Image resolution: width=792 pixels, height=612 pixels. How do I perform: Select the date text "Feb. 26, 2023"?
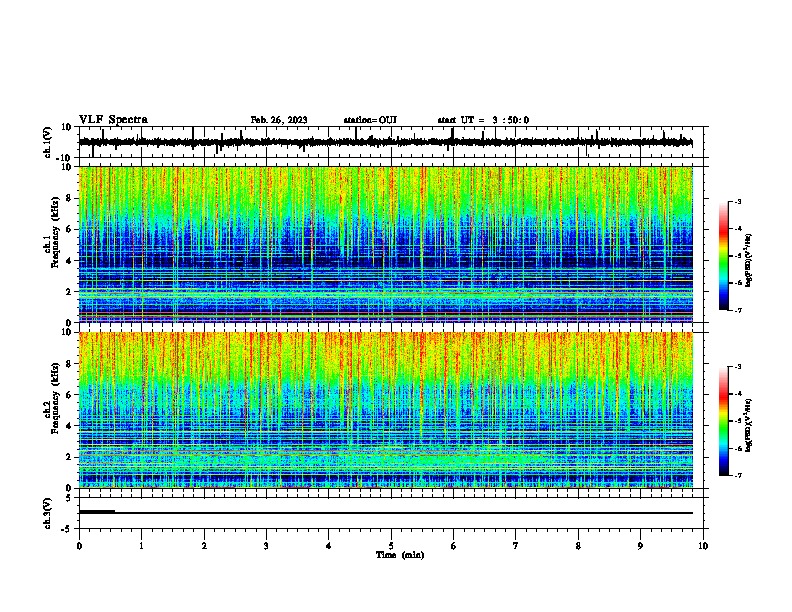[x=279, y=120]
